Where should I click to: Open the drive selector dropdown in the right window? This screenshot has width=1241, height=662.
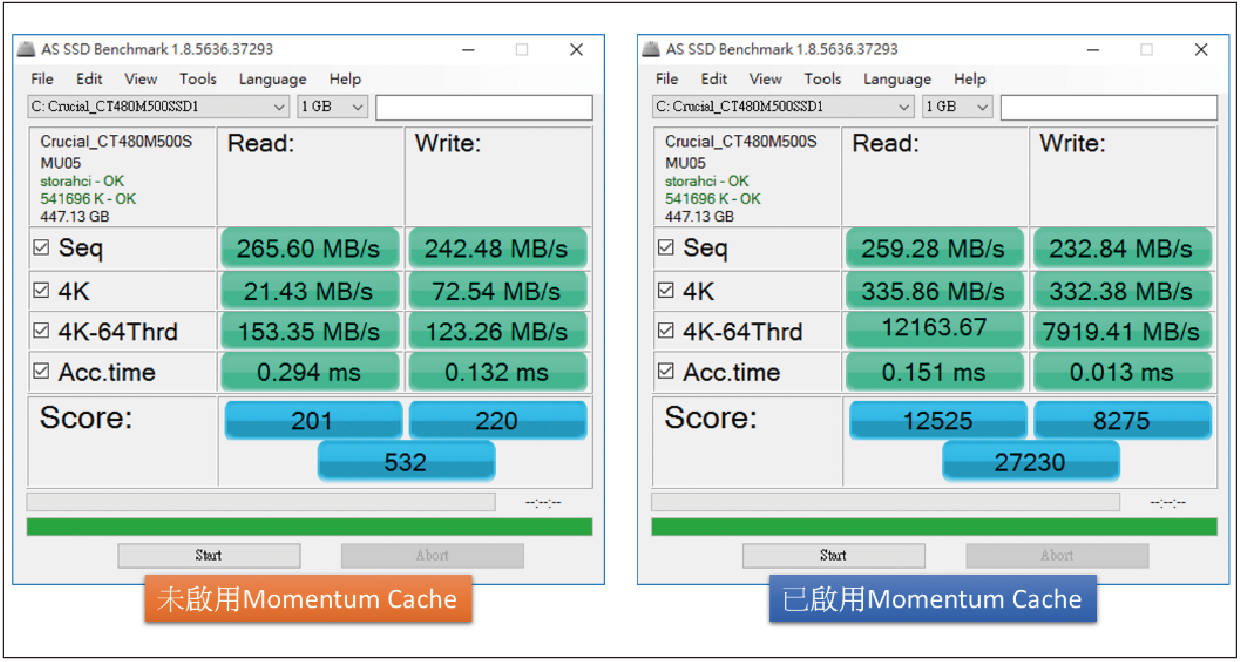(784, 106)
